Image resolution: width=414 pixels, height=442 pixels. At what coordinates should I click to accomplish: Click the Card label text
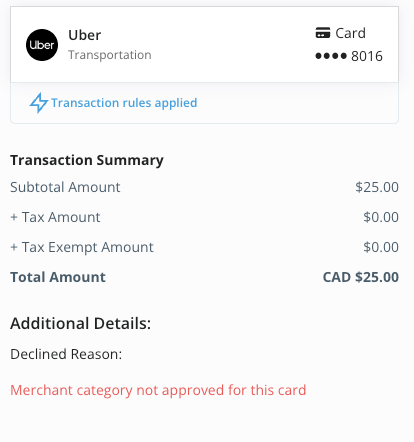point(350,33)
